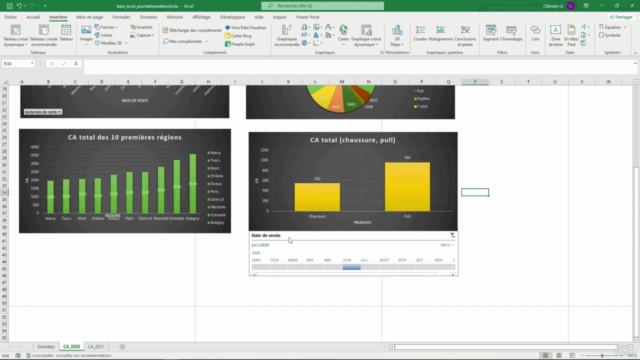Viewport: 640px width, 360px height.
Task: Undo the last action in title bar
Action: (19, 6)
